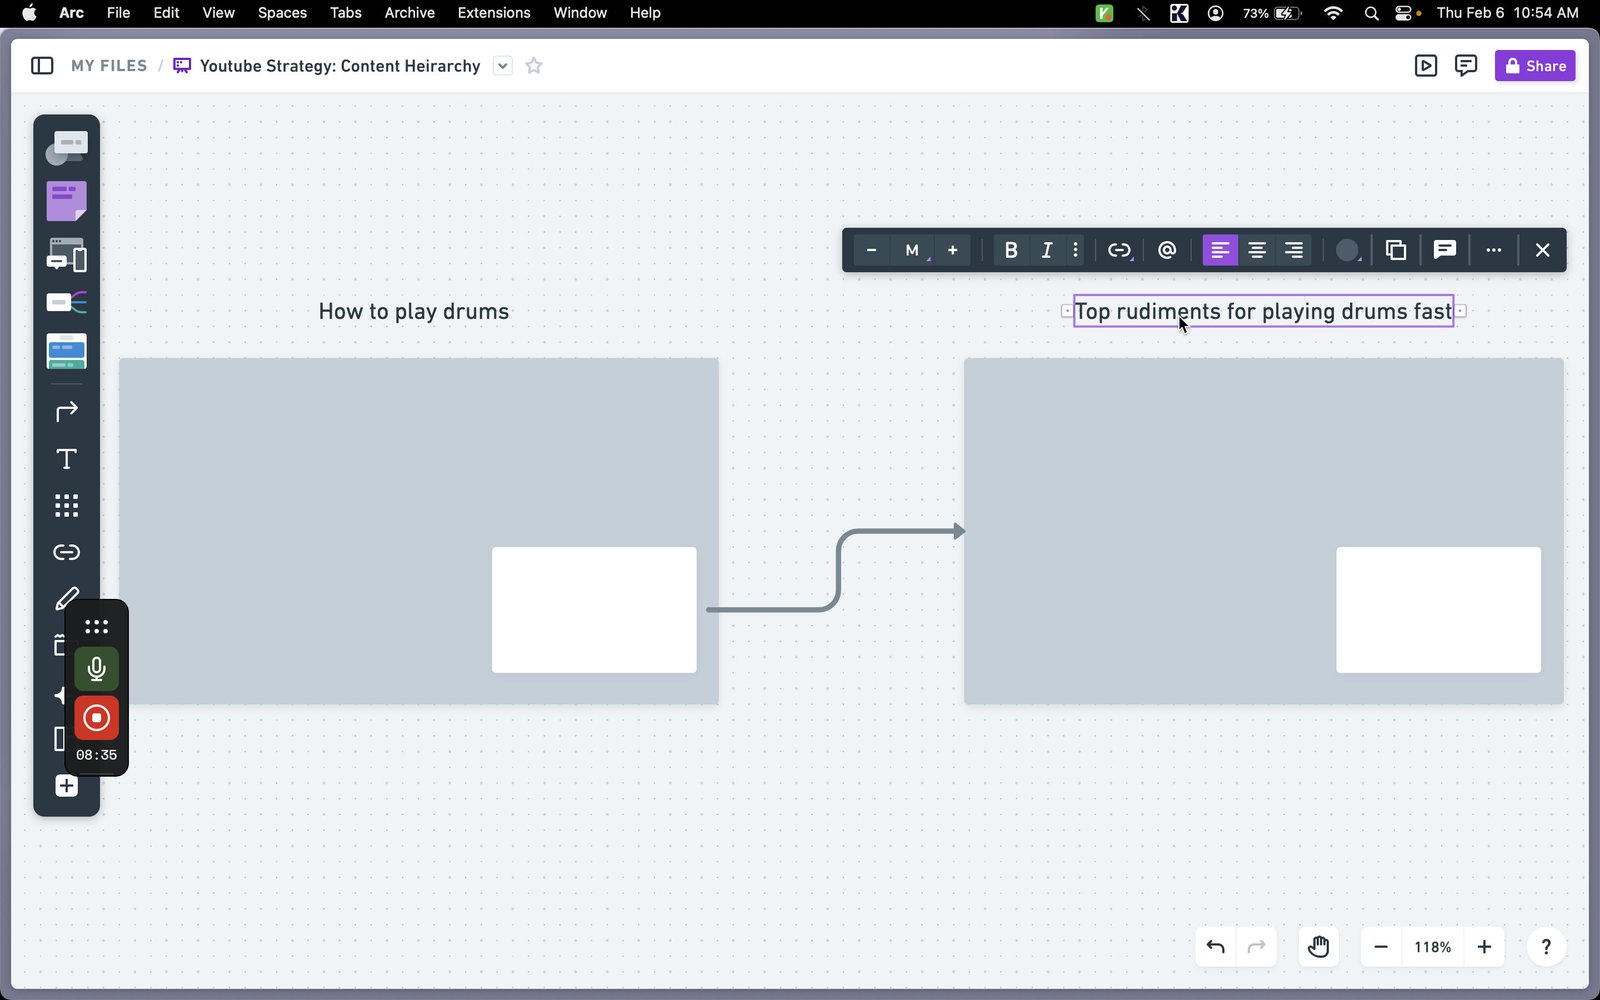This screenshot has width=1600, height=1000.
Task: Select the card layout tool
Action: pos(66,351)
